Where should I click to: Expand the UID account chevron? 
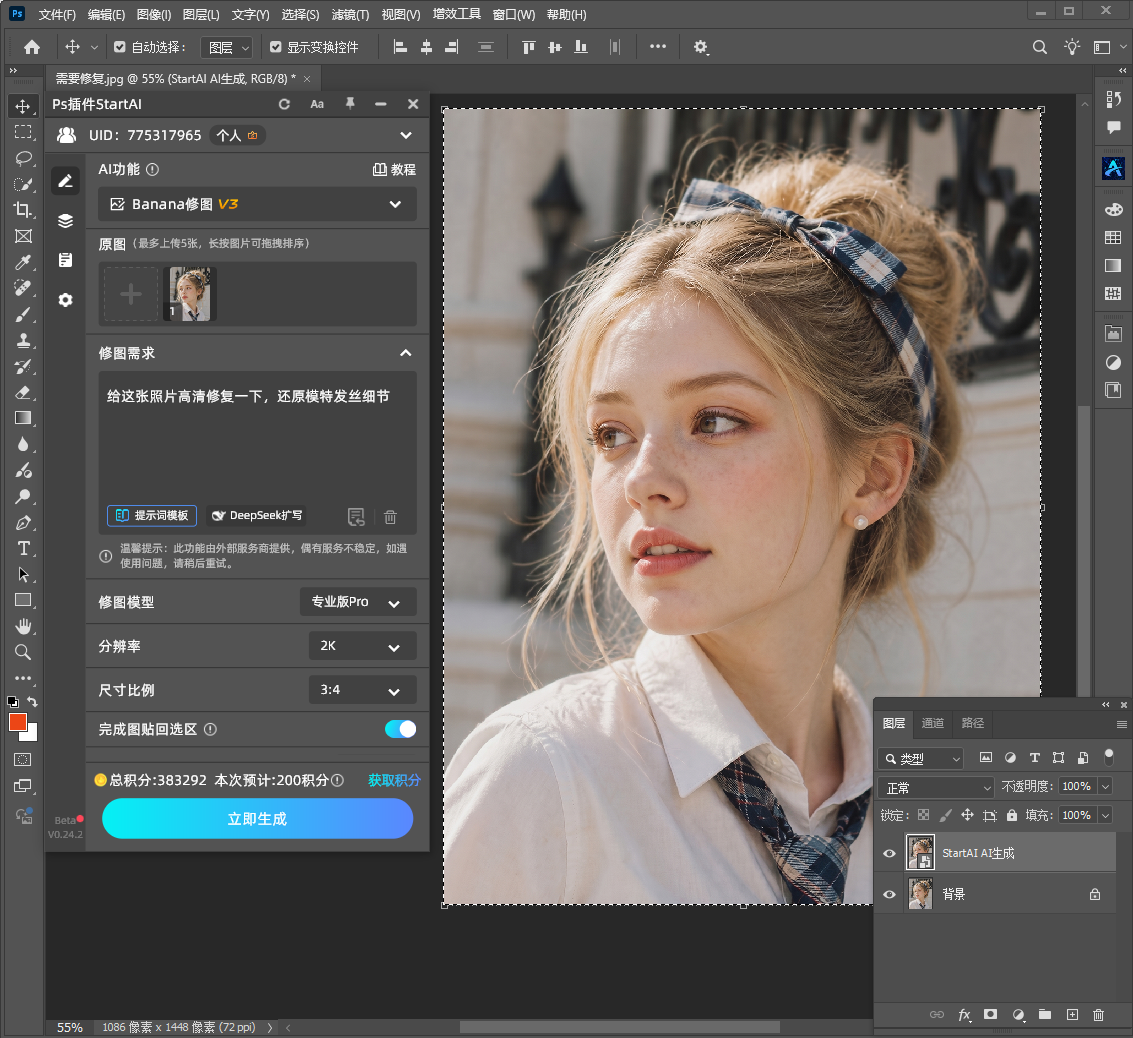click(406, 135)
